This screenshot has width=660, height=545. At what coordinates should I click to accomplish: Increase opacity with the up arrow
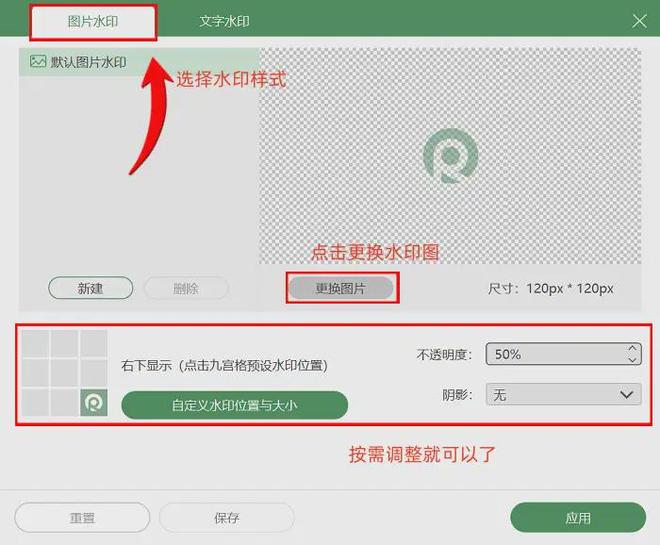click(x=631, y=349)
